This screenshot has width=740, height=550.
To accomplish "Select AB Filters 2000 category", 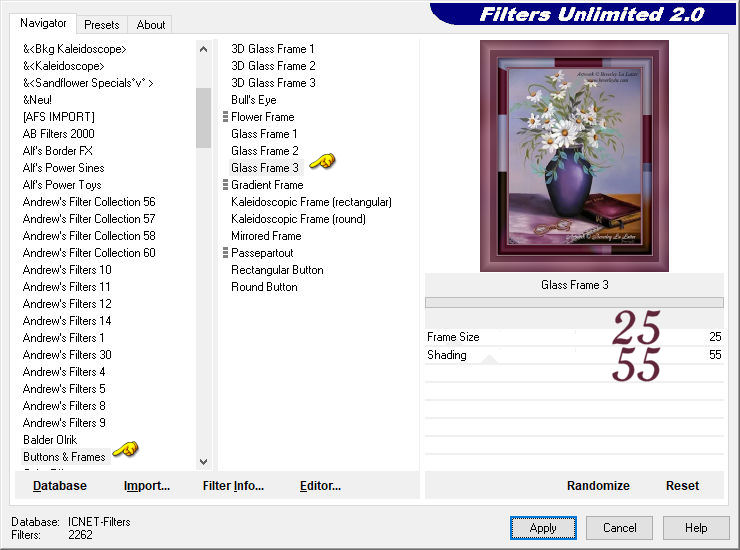I will (x=59, y=134).
